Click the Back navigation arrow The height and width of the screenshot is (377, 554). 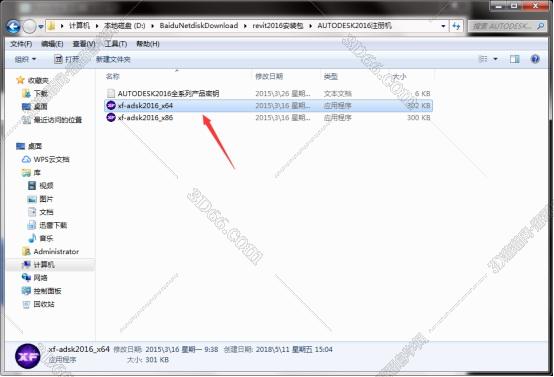pos(13,26)
